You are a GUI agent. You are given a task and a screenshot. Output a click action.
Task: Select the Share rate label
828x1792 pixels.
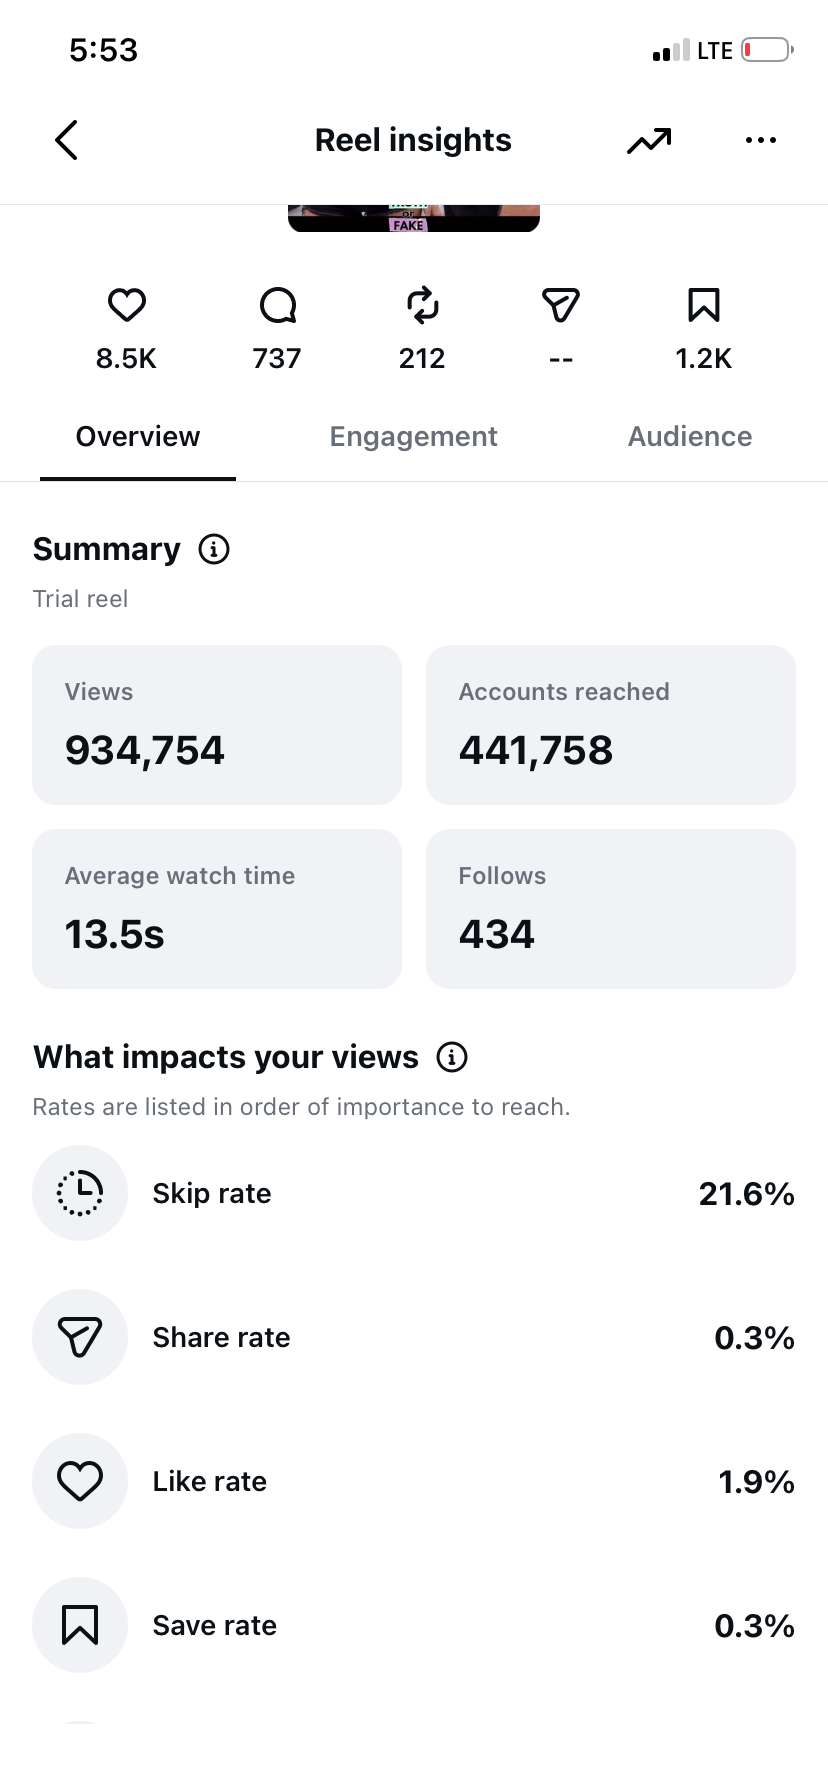(222, 1338)
